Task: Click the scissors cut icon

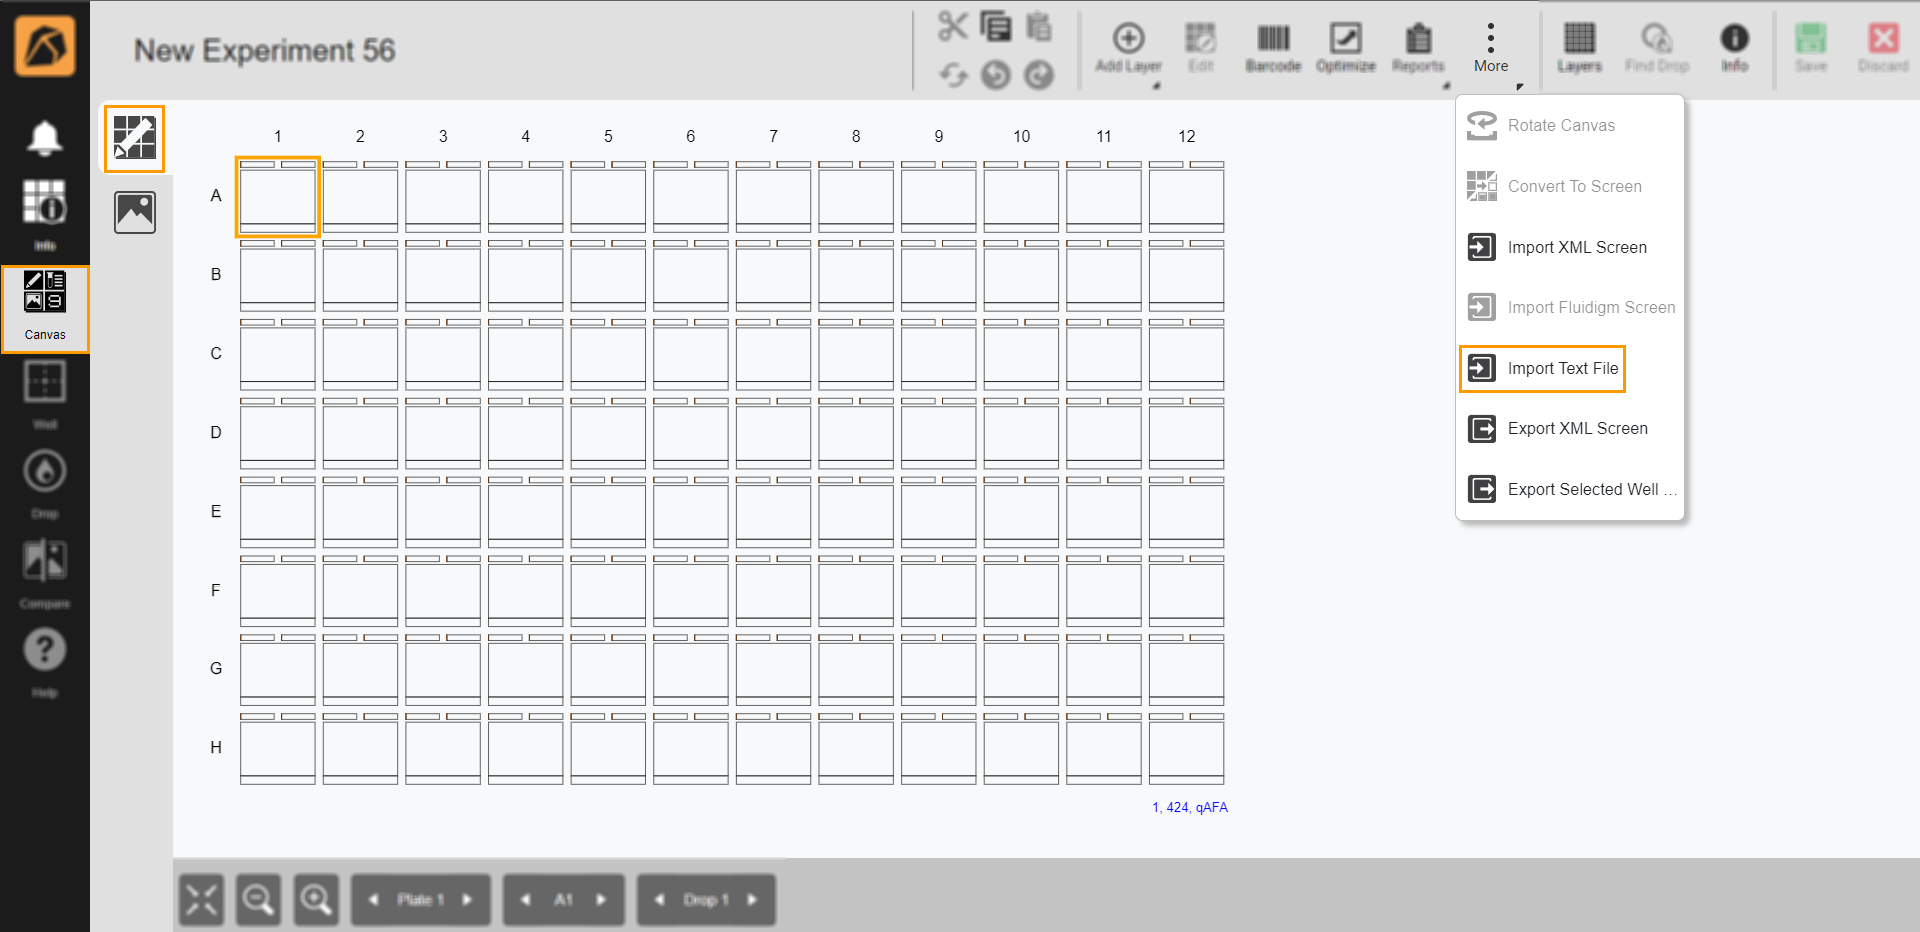Action: (x=952, y=26)
